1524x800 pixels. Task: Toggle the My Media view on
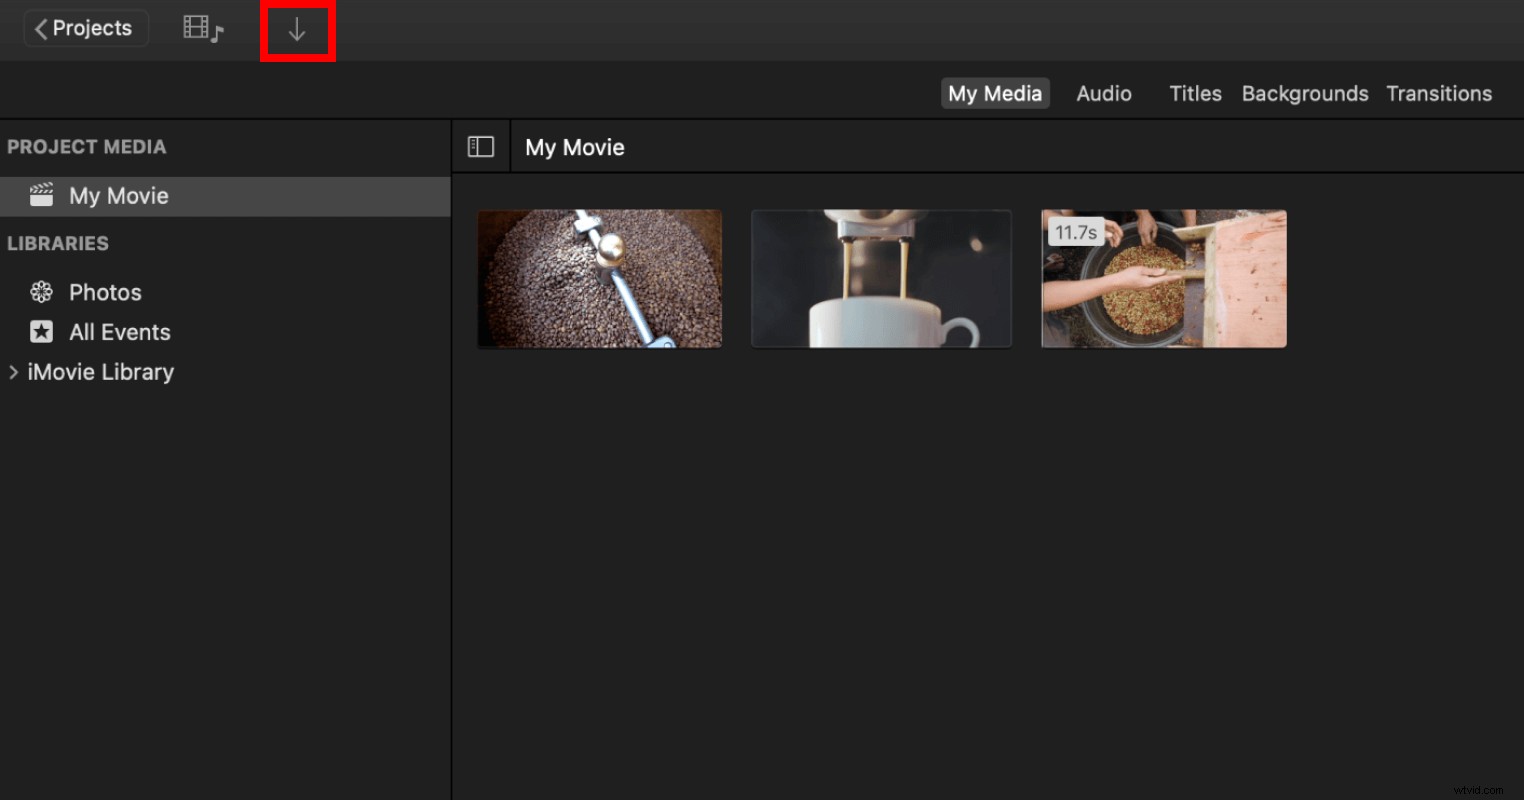click(x=994, y=93)
